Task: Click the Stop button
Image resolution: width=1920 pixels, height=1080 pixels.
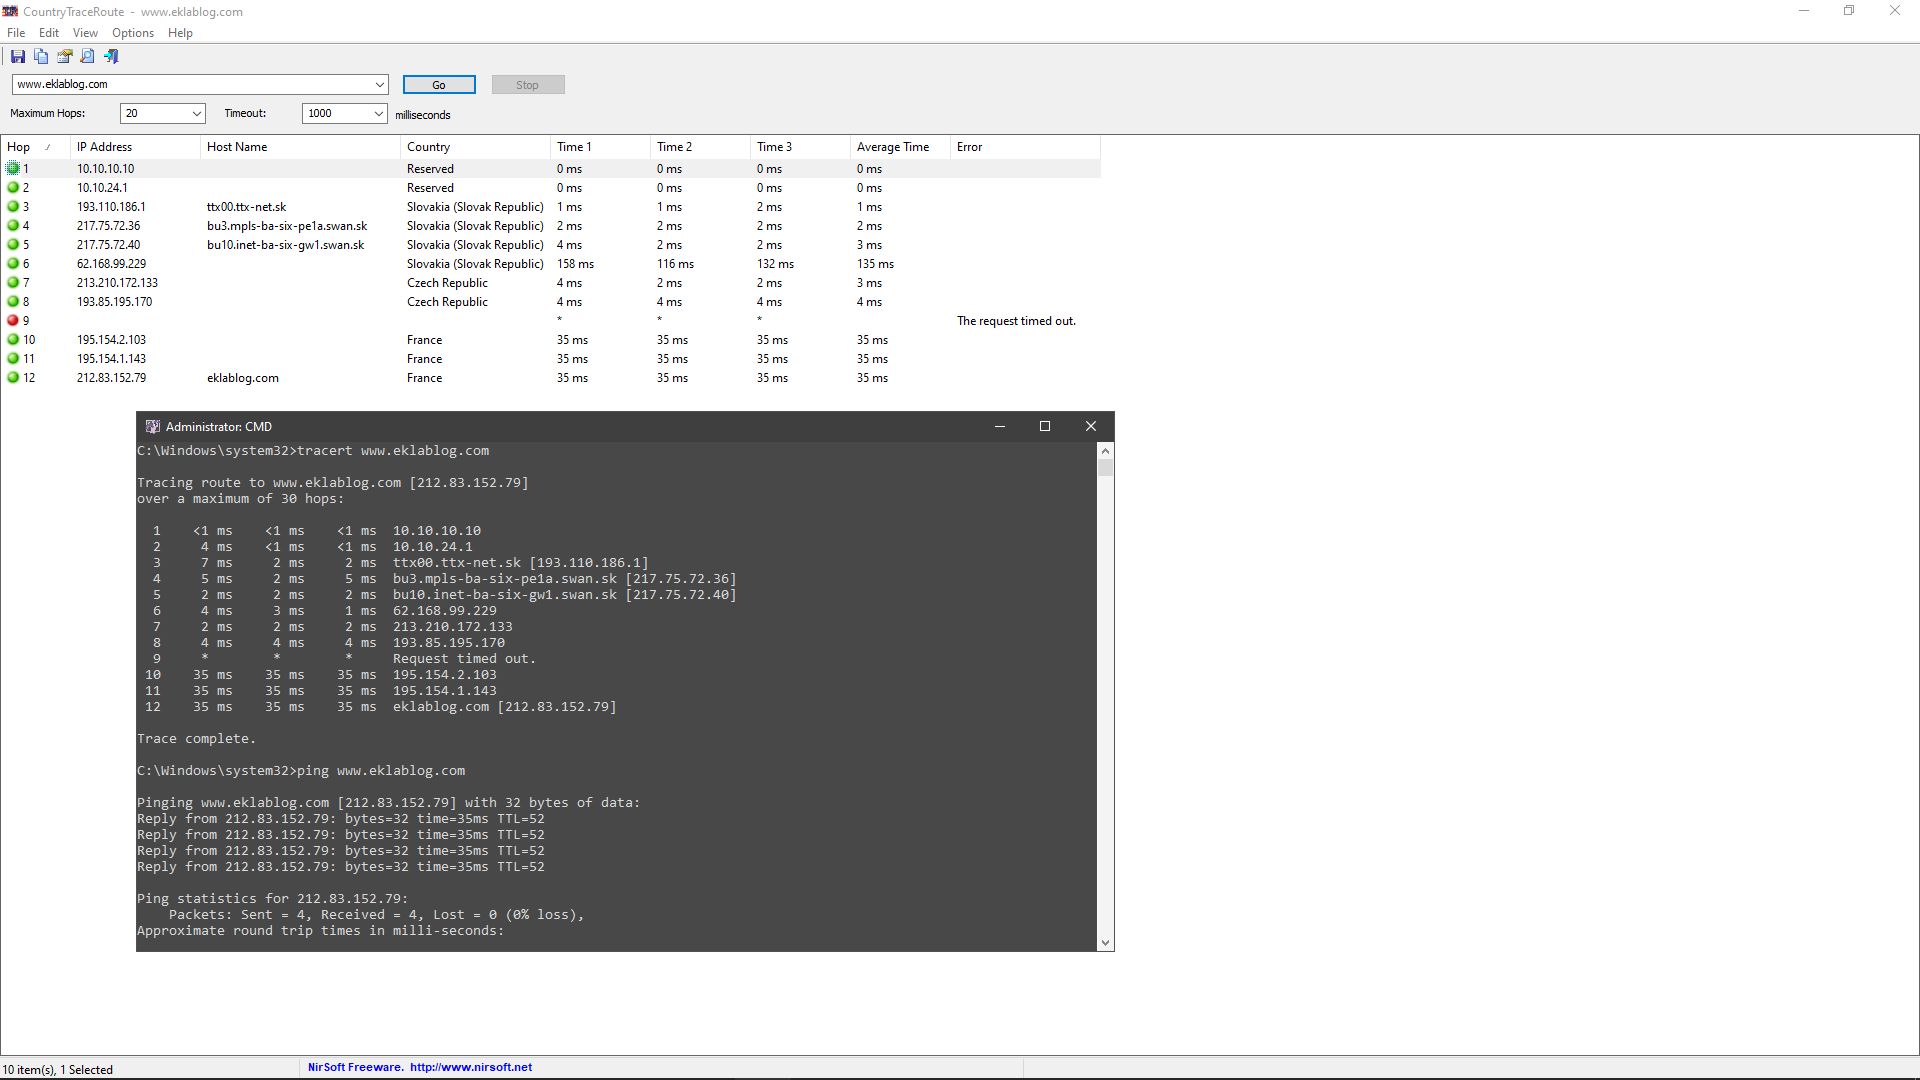Action: coord(528,85)
